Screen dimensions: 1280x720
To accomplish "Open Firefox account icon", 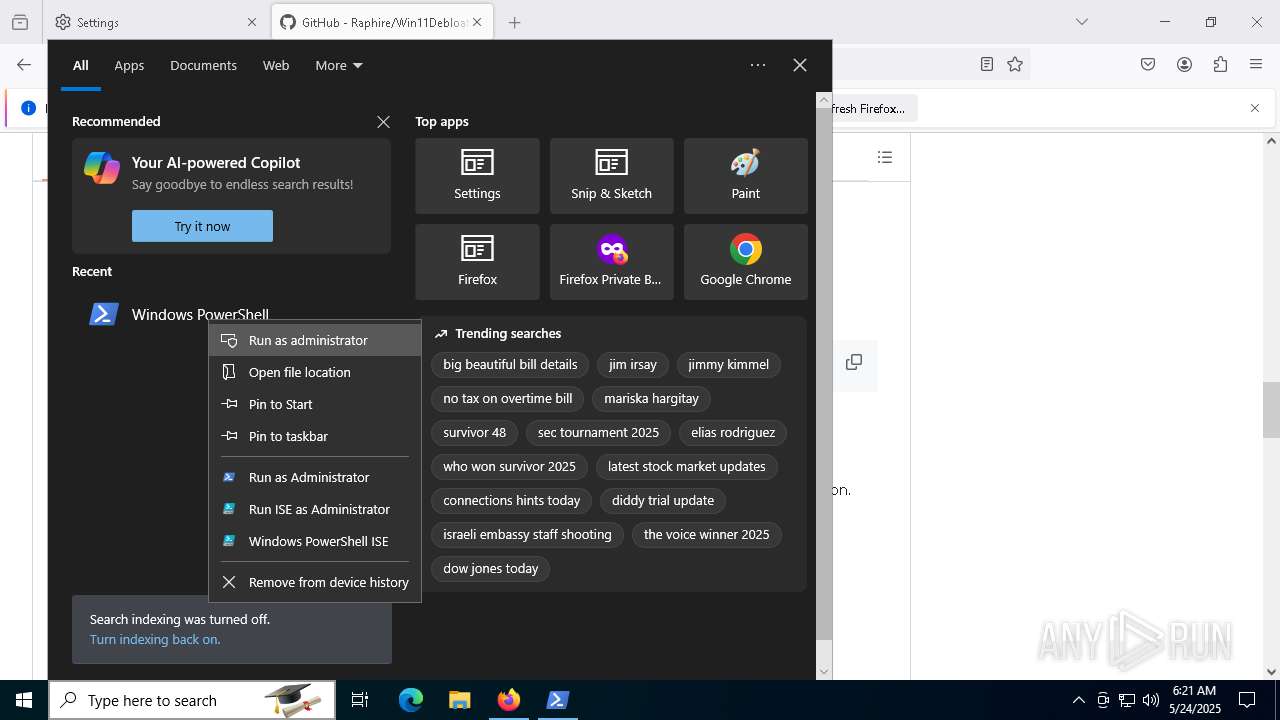I will [1184, 64].
